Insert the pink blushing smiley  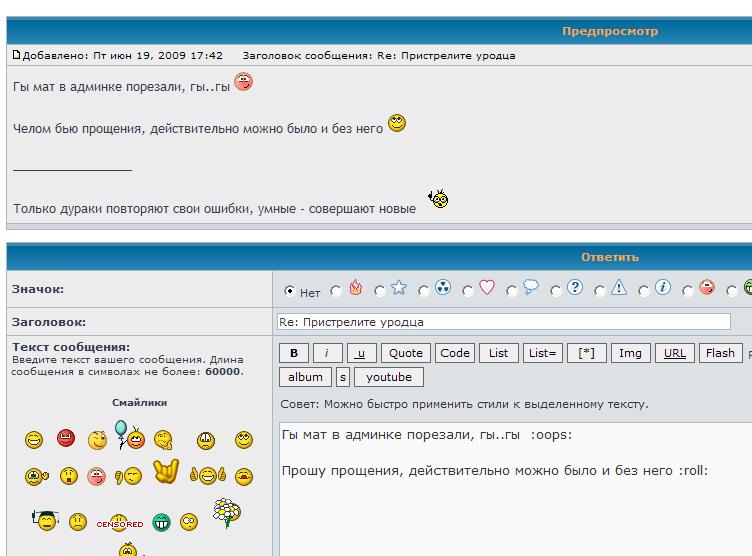click(x=96, y=476)
